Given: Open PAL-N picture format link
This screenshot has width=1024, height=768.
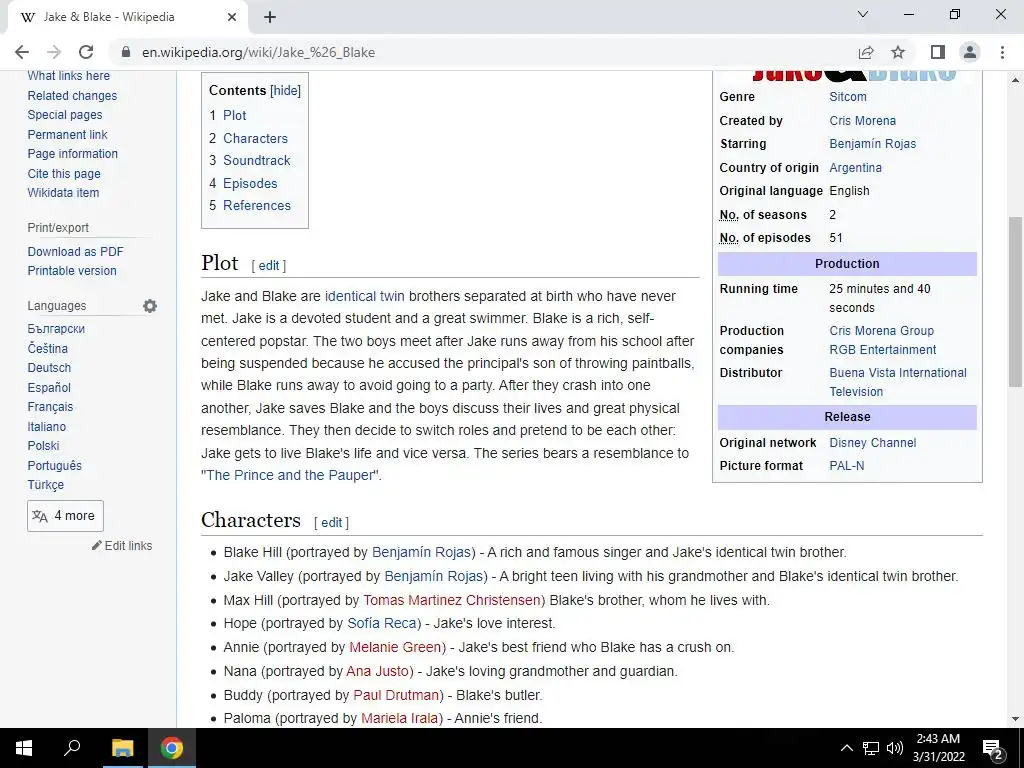Looking at the screenshot, I should pyautogui.click(x=846, y=466).
